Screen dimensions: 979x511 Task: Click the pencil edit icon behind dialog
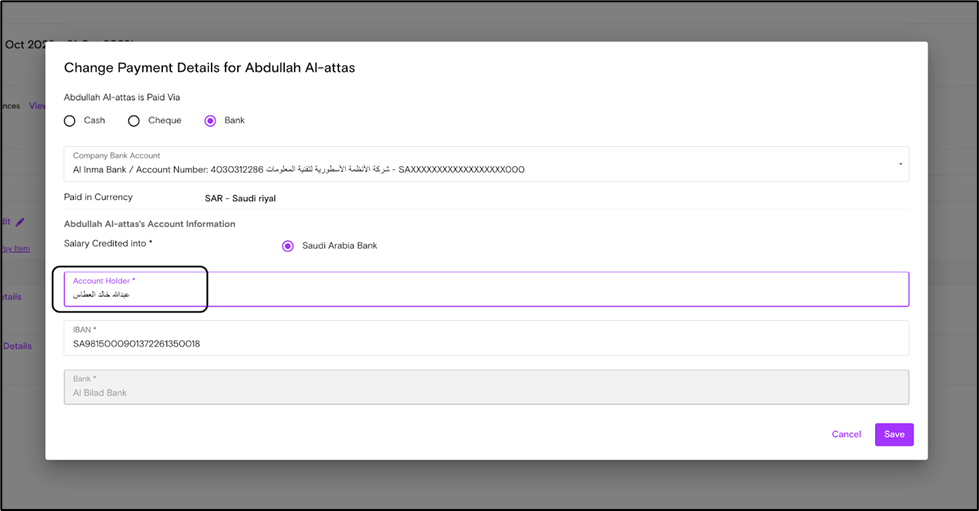click(20, 222)
